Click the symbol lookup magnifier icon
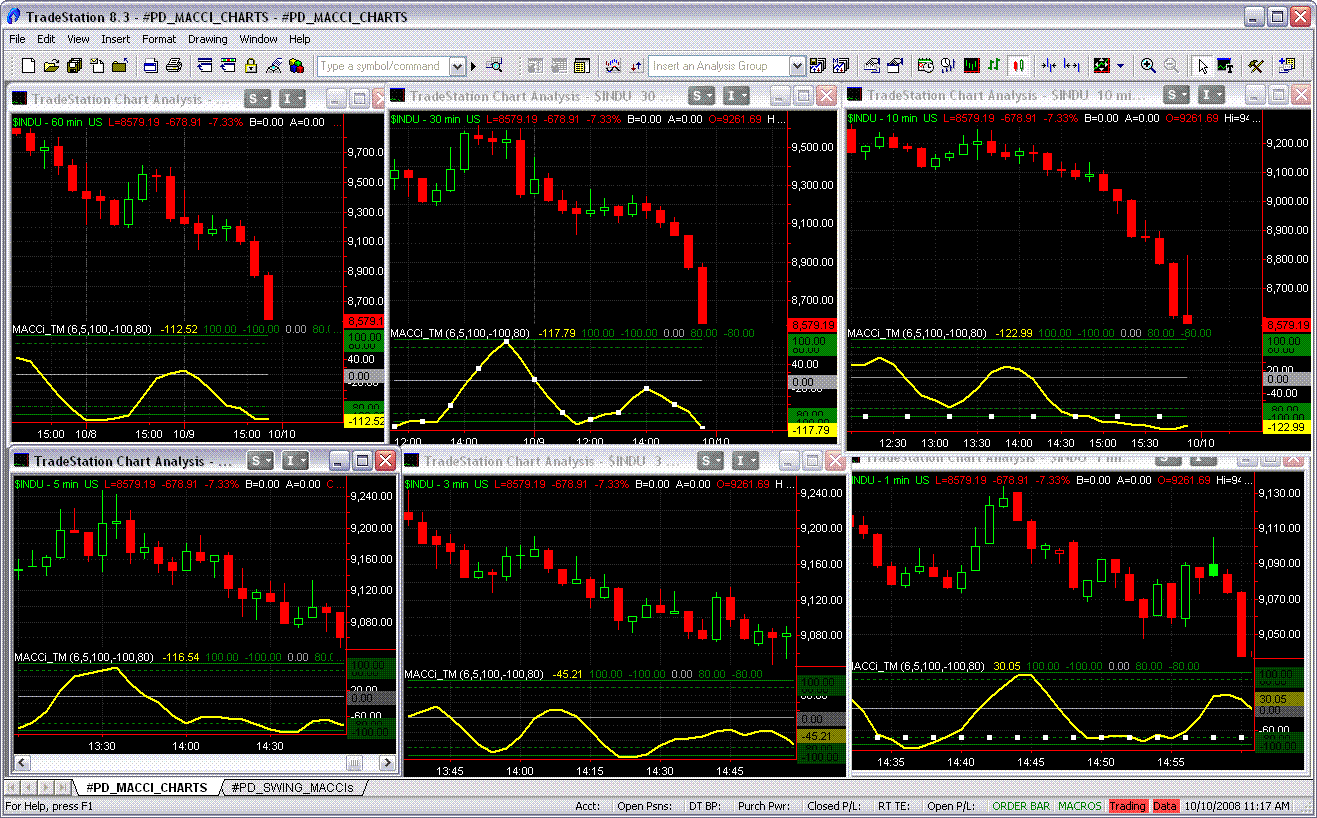The width and height of the screenshot is (1317, 818). tap(494, 66)
